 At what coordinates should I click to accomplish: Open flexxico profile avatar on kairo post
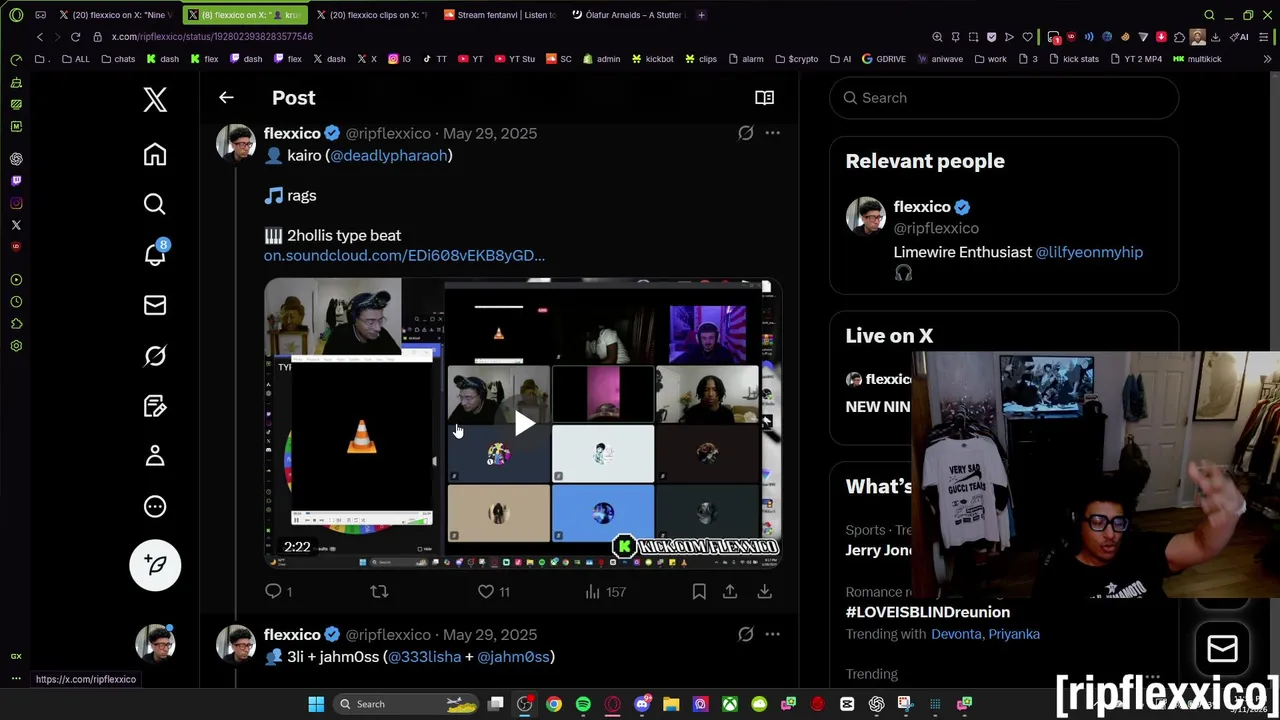pyautogui.click(x=236, y=143)
